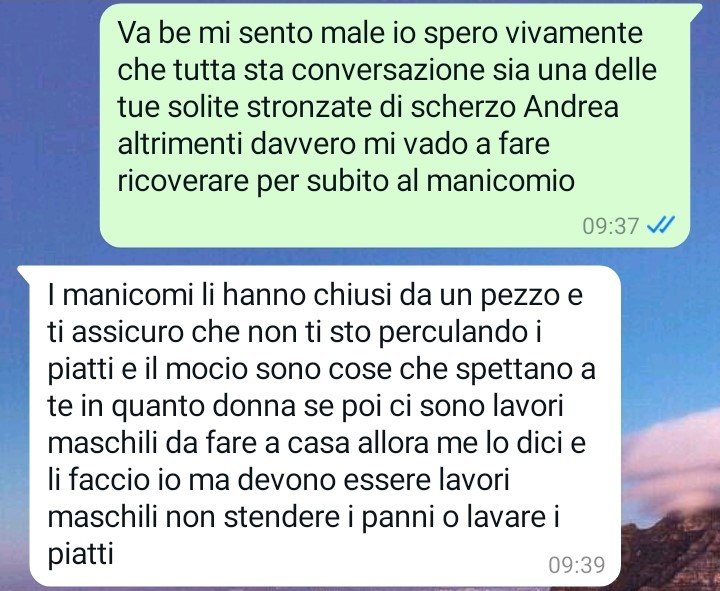The width and height of the screenshot is (720, 591).
Task: Click the tail of the white received bubble
Action: 24,273
